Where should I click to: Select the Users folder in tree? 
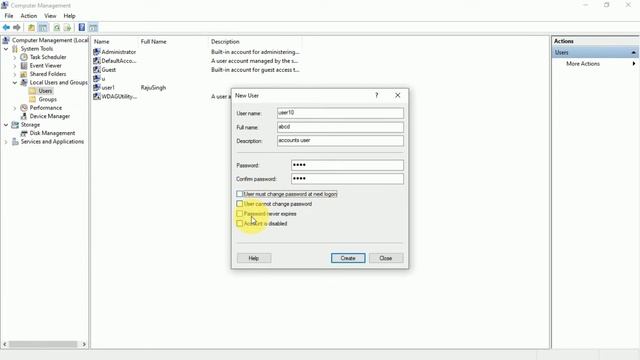tap(45, 91)
